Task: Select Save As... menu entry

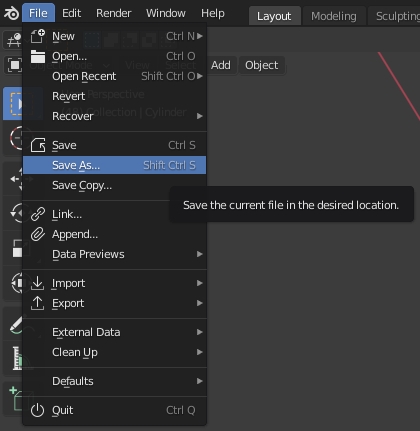Action: point(114,165)
